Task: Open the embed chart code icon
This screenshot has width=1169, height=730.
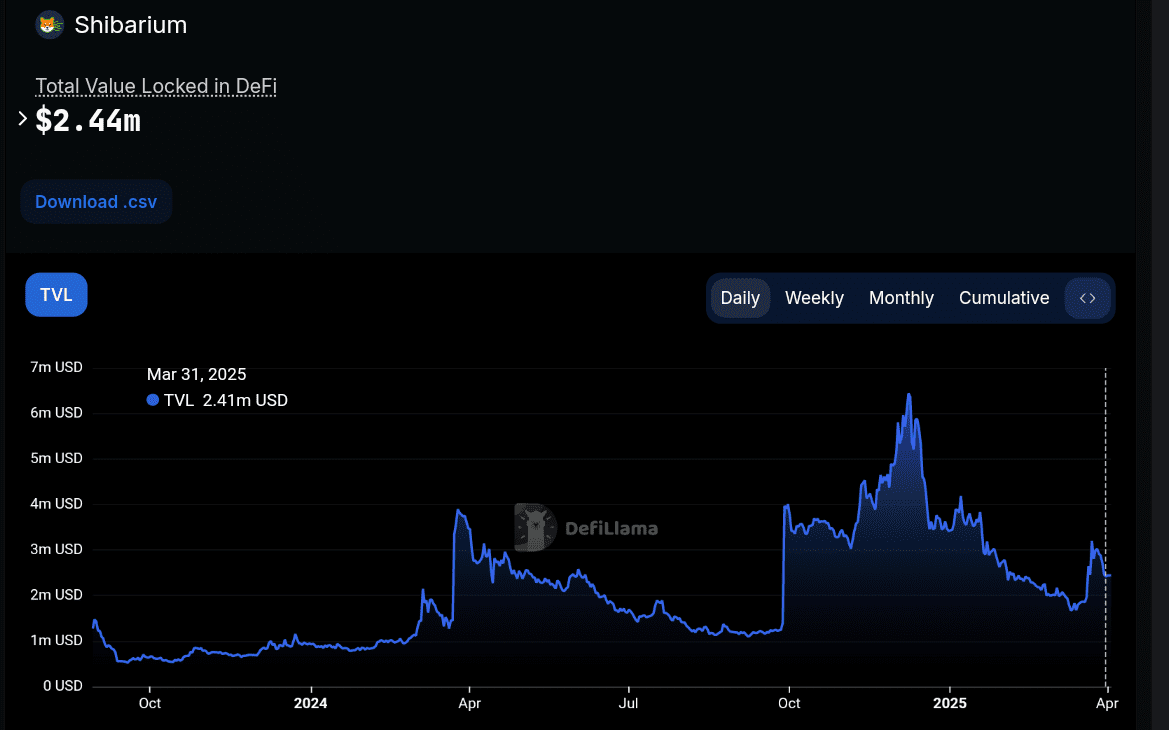Action: click(x=1088, y=298)
